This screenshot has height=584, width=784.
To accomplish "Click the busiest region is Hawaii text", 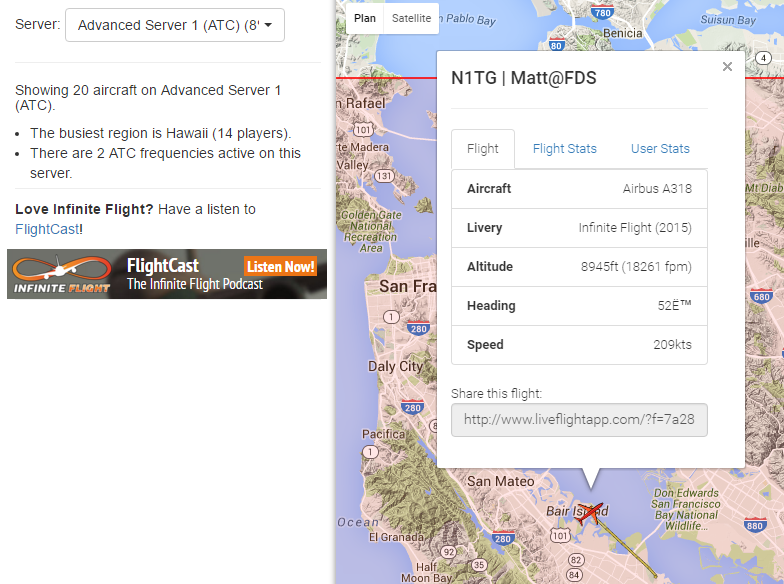I will click(x=160, y=133).
